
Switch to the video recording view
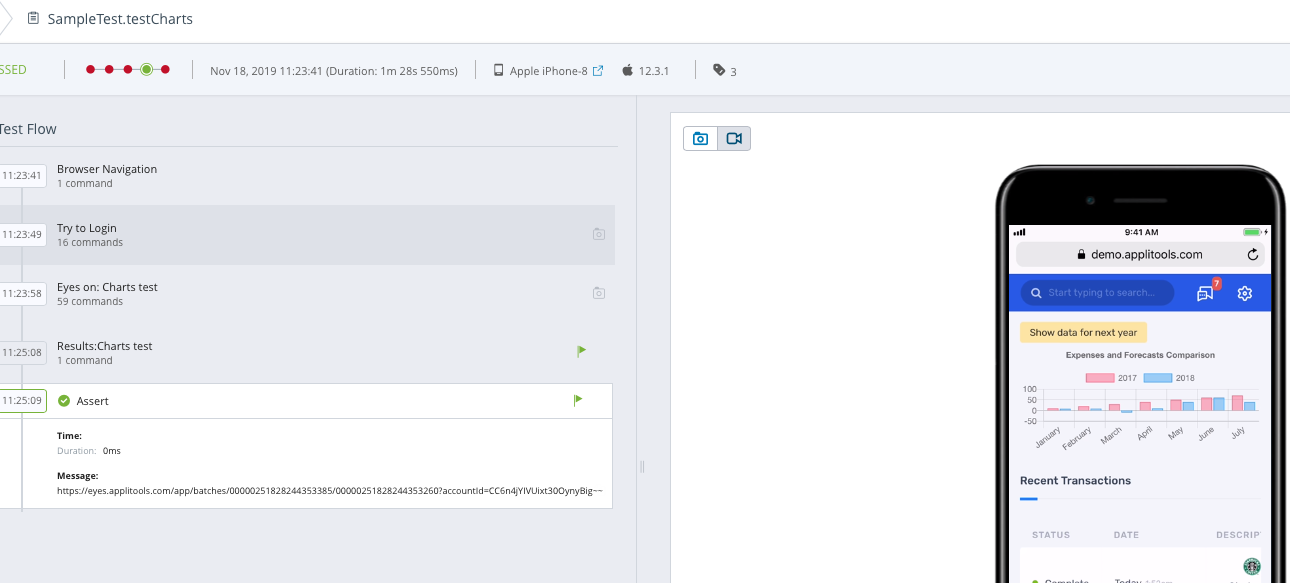[x=734, y=139]
